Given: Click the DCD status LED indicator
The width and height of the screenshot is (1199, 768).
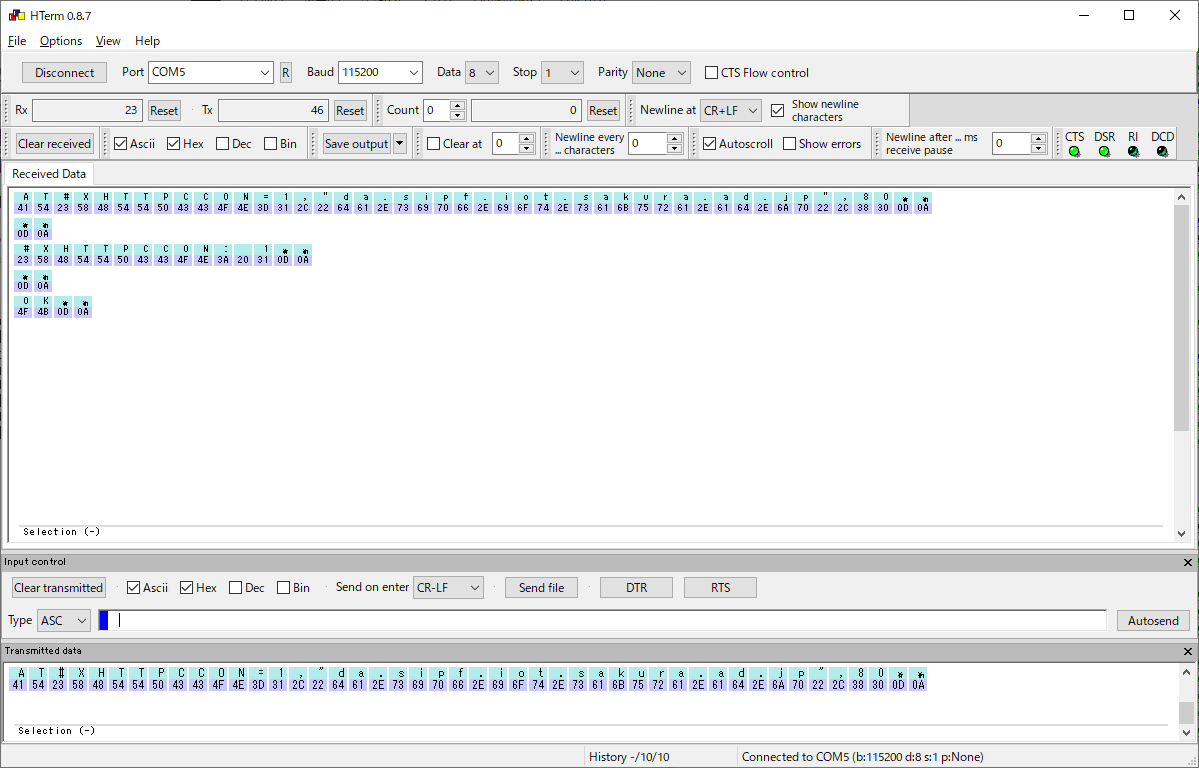Looking at the screenshot, I should click(x=1162, y=151).
